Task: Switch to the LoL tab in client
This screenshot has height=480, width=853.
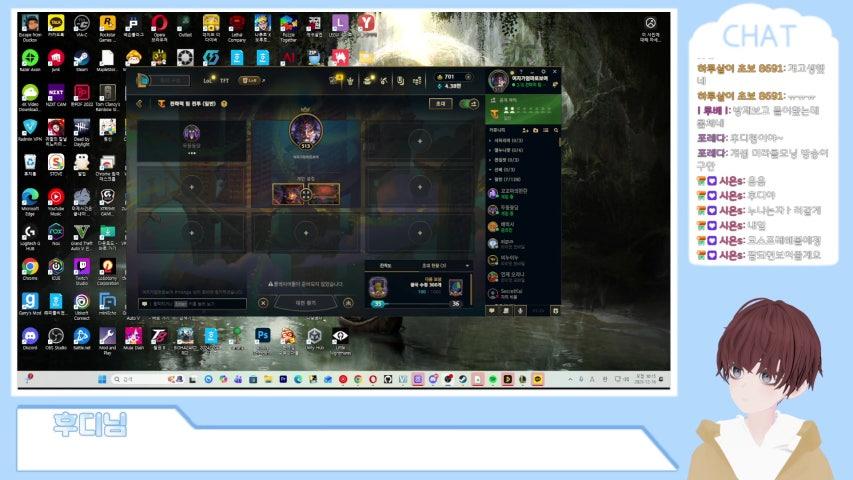Action: point(208,81)
